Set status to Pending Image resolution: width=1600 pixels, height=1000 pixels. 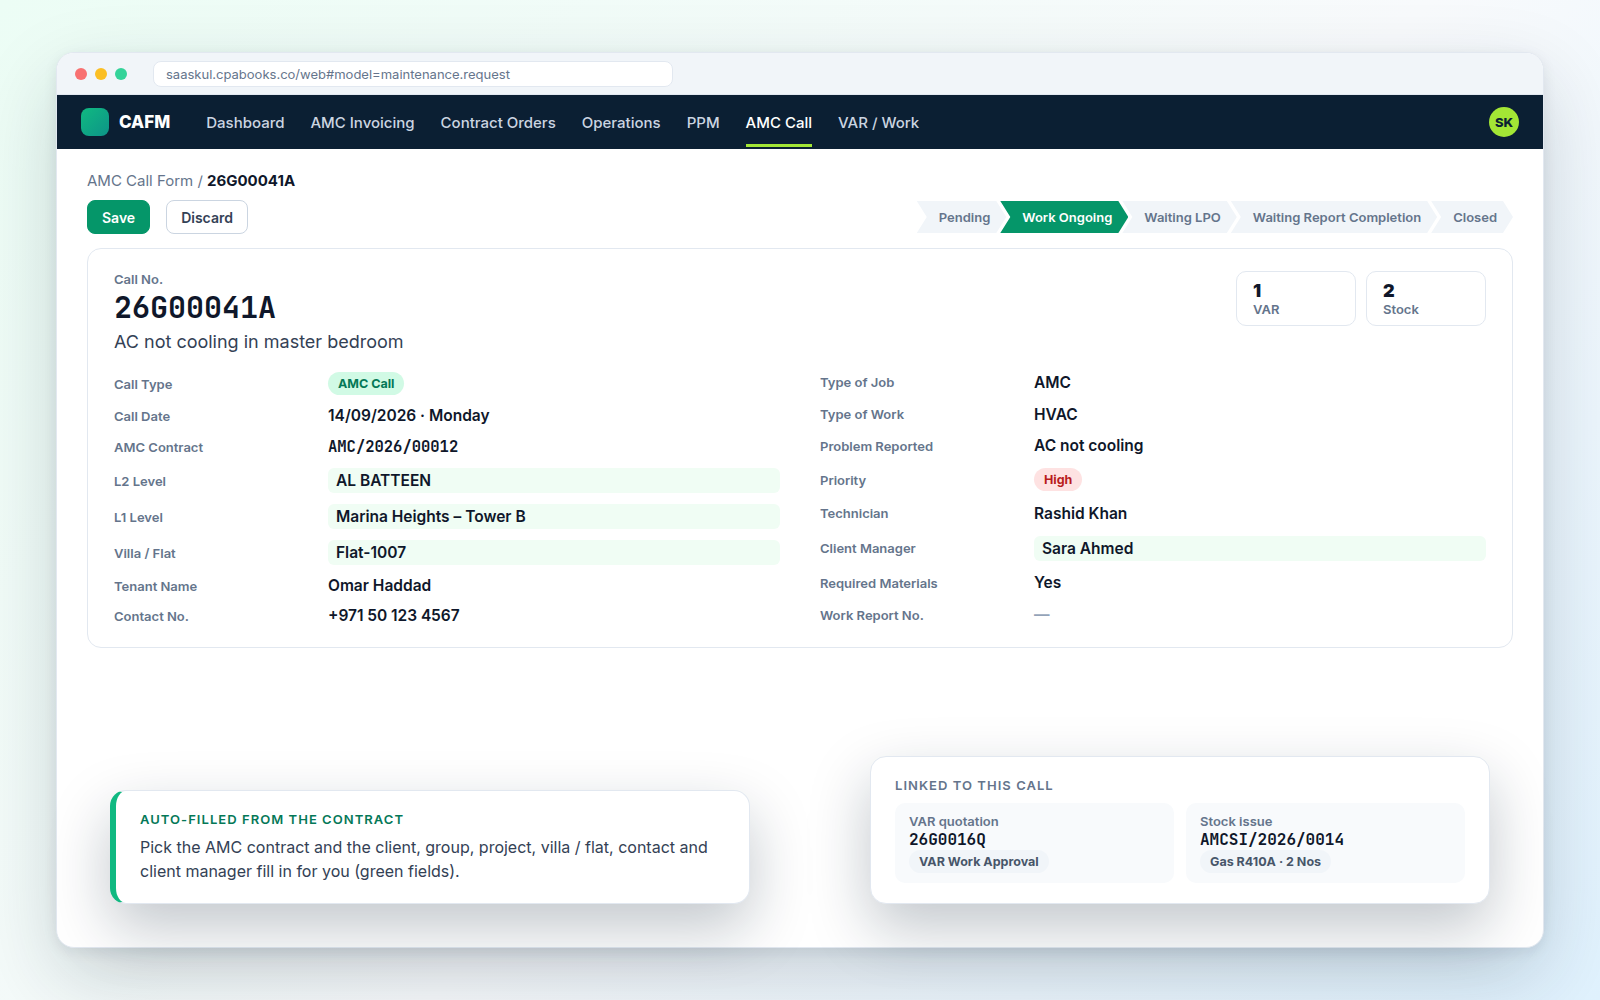click(961, 217)
